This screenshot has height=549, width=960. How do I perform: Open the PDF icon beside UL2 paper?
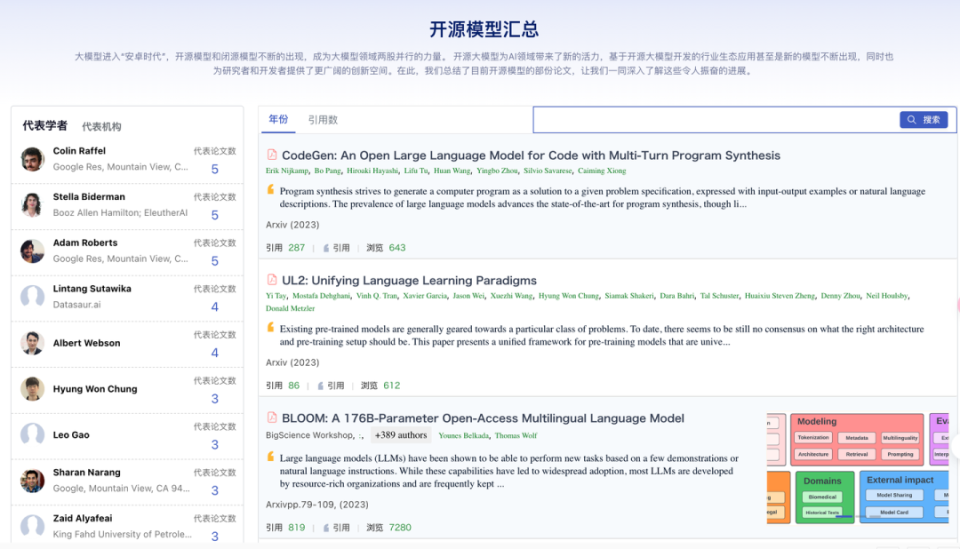click(272, 280)
